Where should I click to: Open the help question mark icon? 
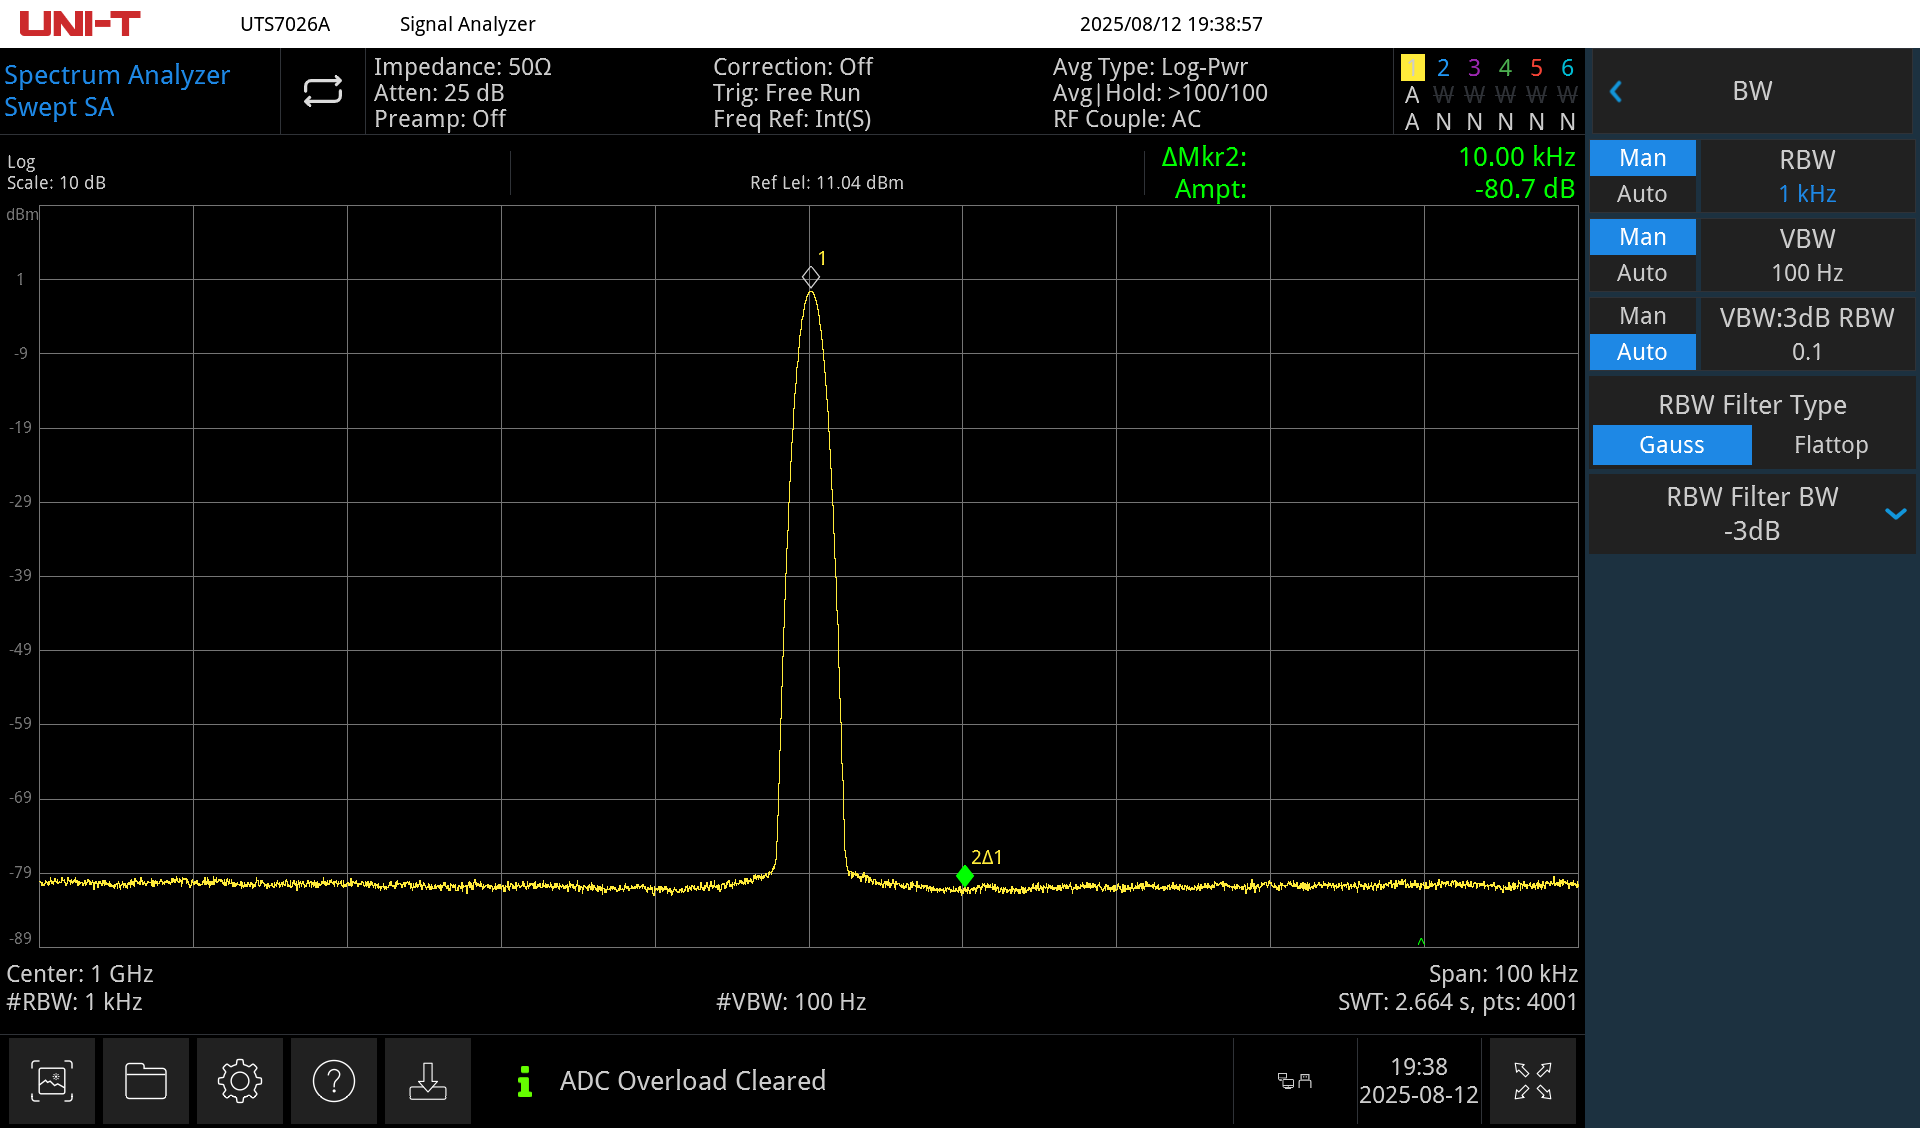[334, 1081]
